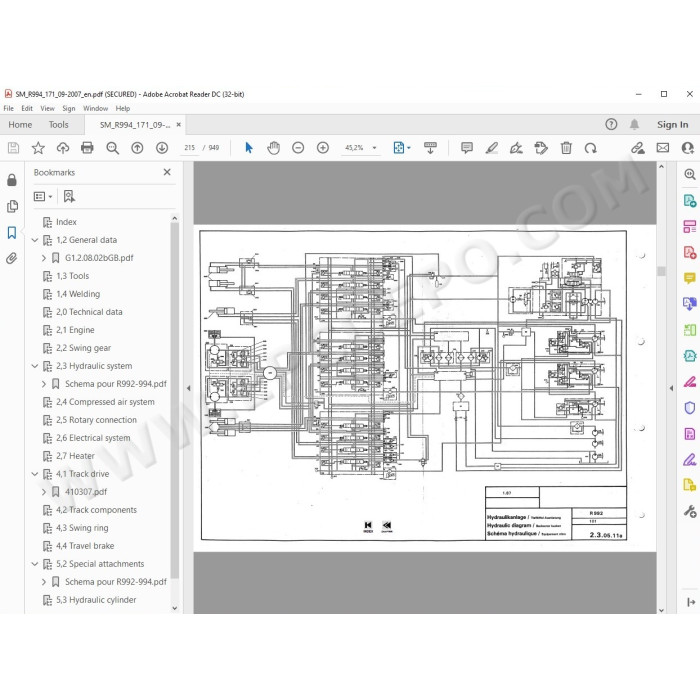Click the Save file icon

13,148
